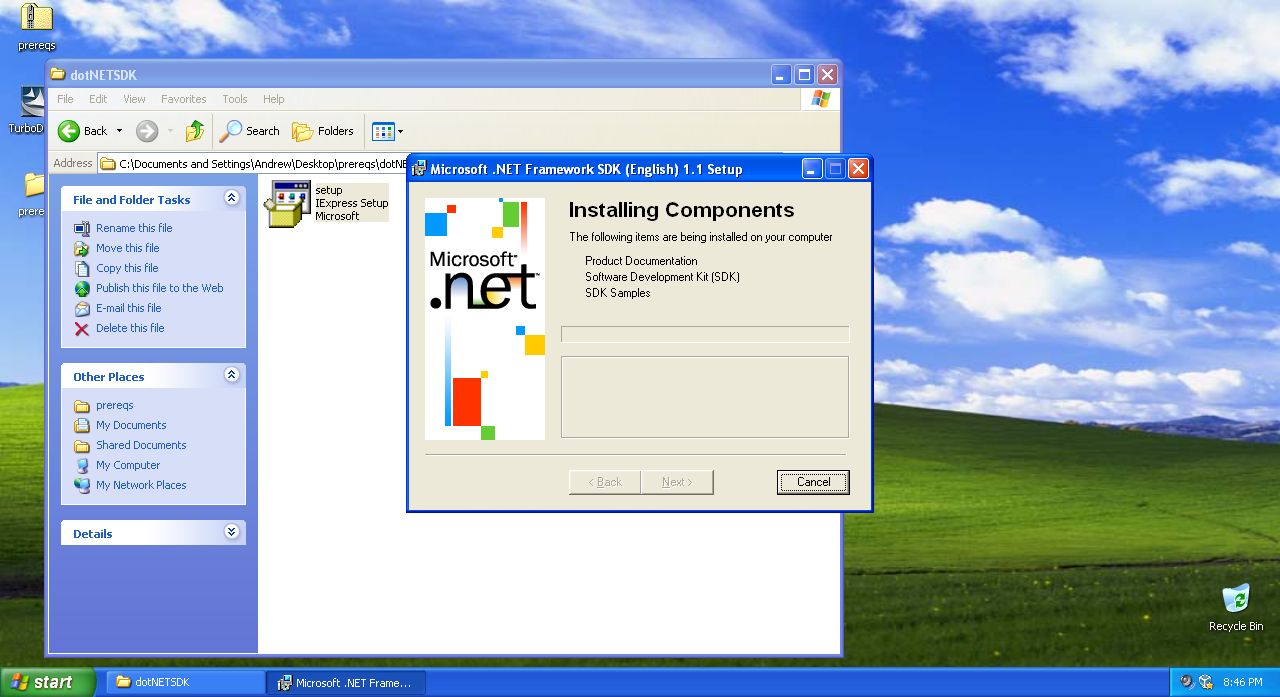
Task: Open My Documents in Other Places
Action: tap(131, 425)
